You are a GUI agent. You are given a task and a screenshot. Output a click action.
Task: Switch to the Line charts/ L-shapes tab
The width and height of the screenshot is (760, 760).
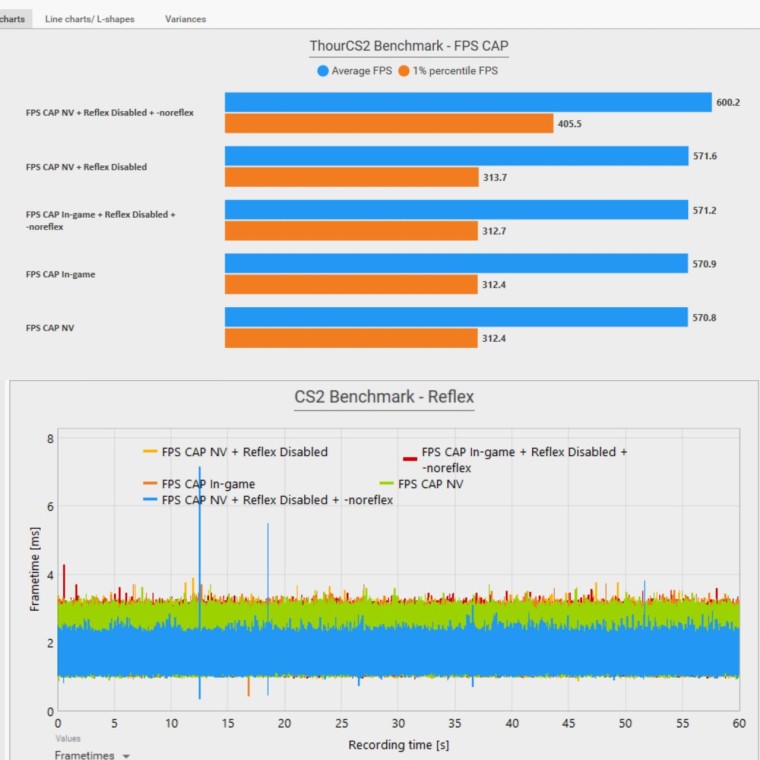[90, 19]
